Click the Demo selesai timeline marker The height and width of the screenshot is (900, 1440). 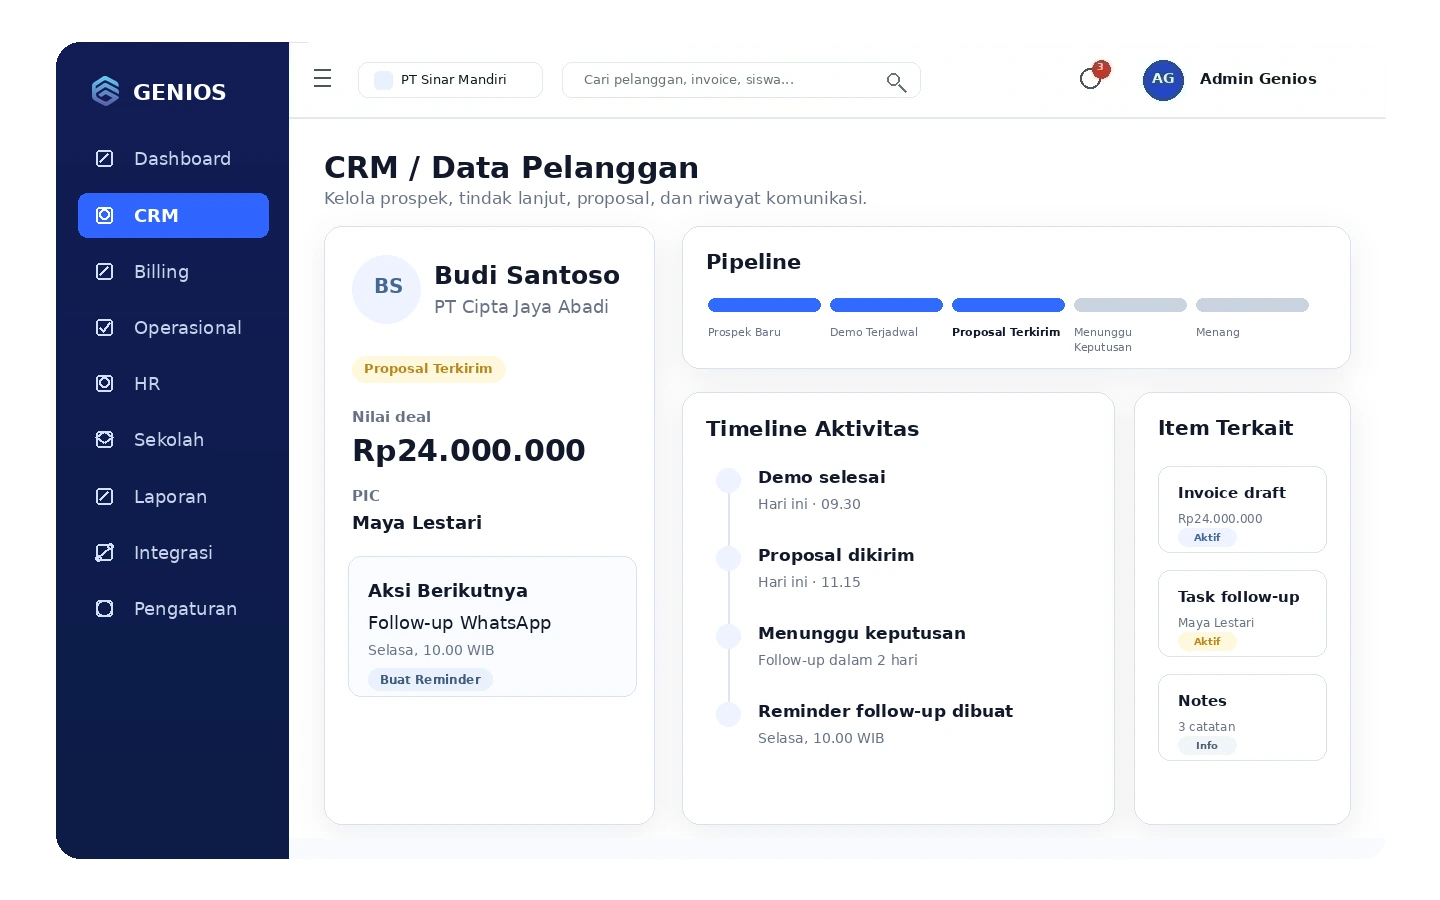pyautogui.click(x=729, y=480)
